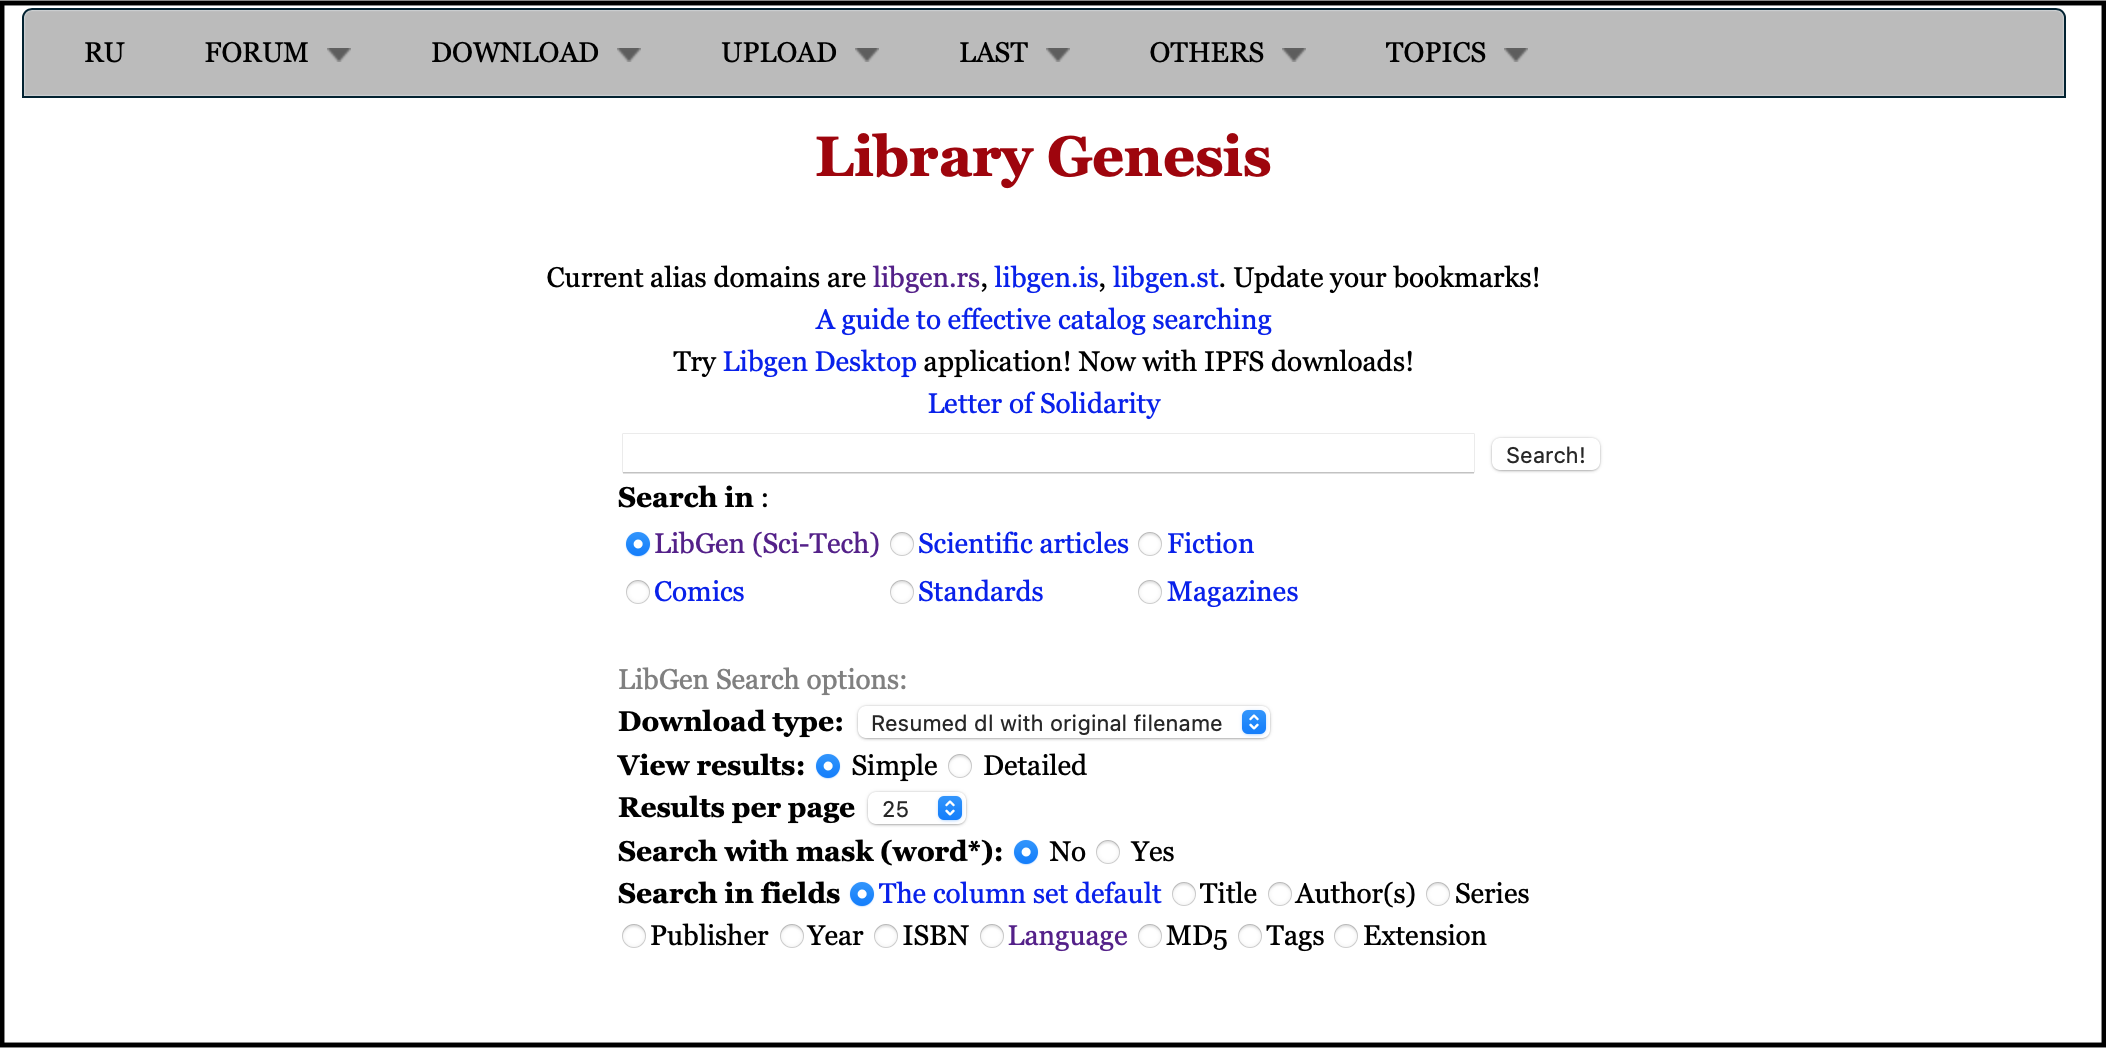Viewport: 2106px width, 1048px height.
Task: Open the FORUM menu
Action: (256, 53)
